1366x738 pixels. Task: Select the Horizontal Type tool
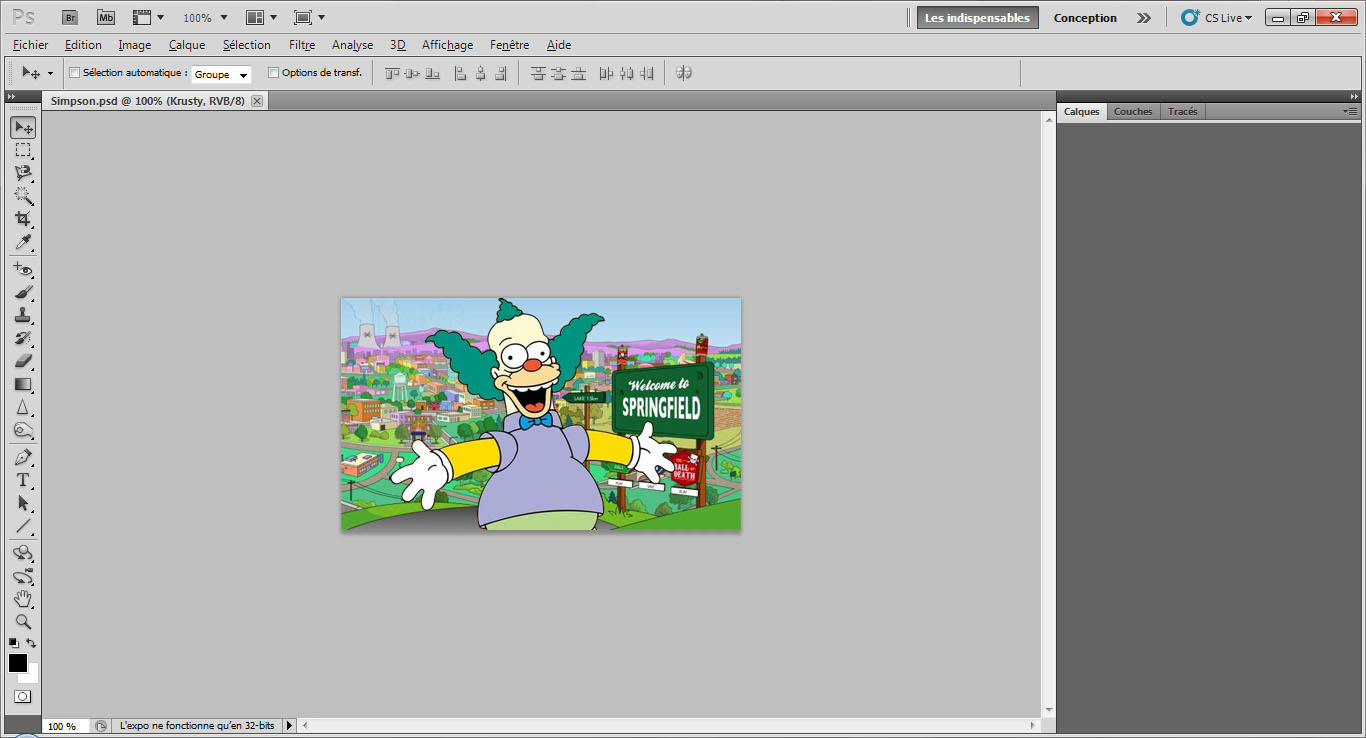pyautogui.click(x=22, y=481)
